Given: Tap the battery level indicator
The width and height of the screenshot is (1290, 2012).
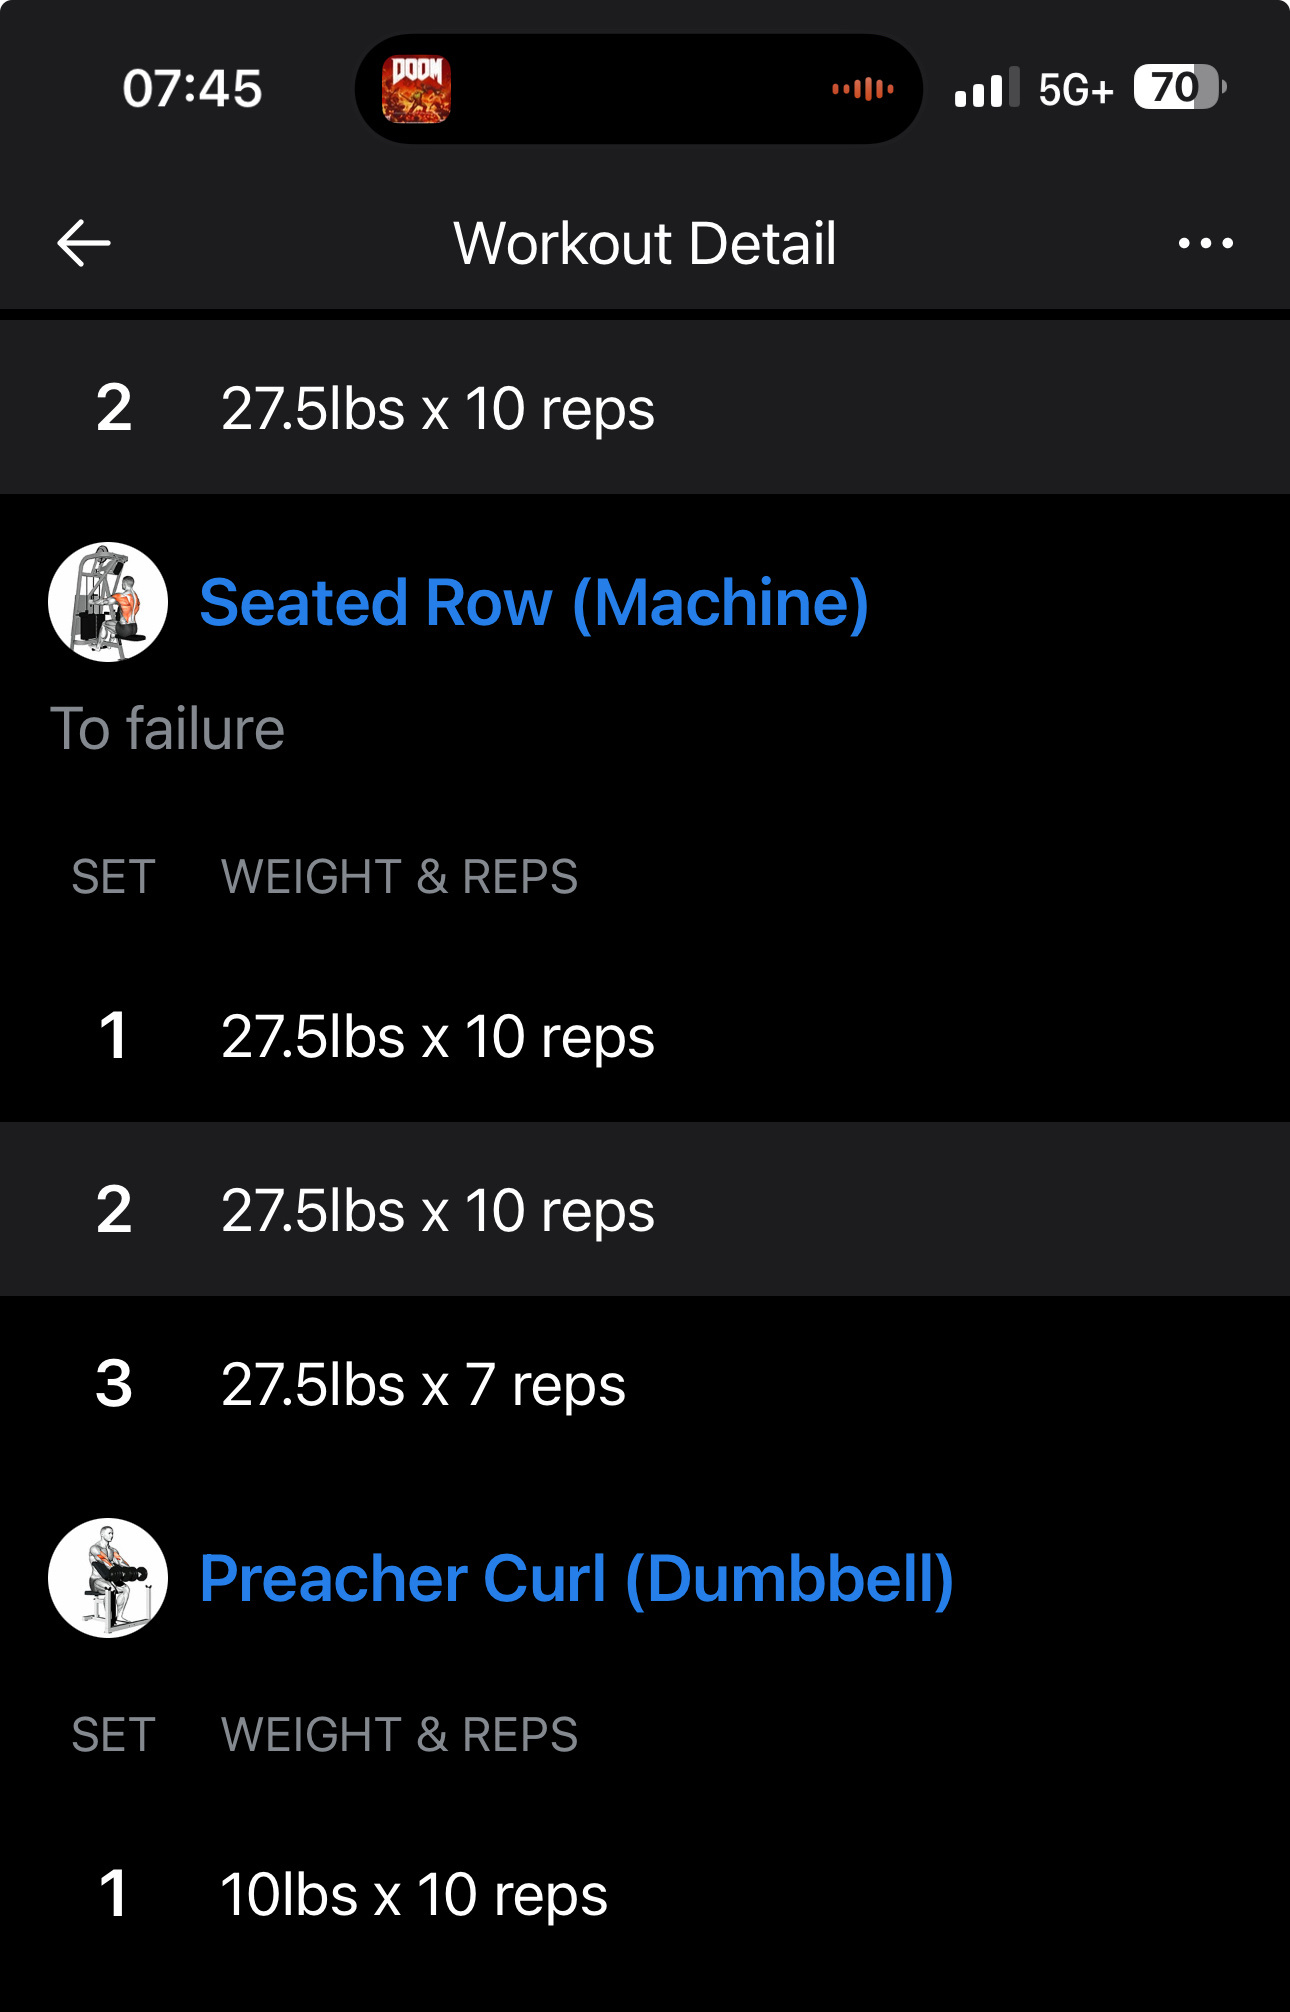Looking at the screenshot, I should 1180,88.
